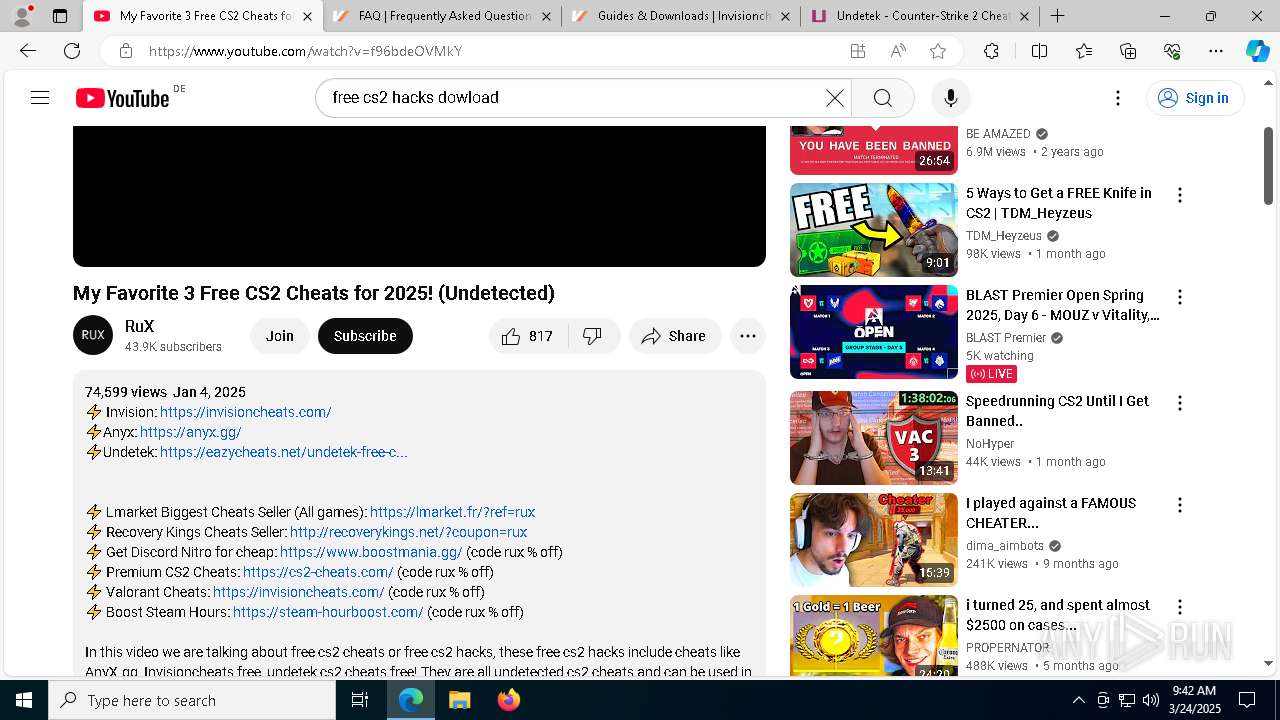Open the invisioncheats.com link beside Invision

[245, 412]
